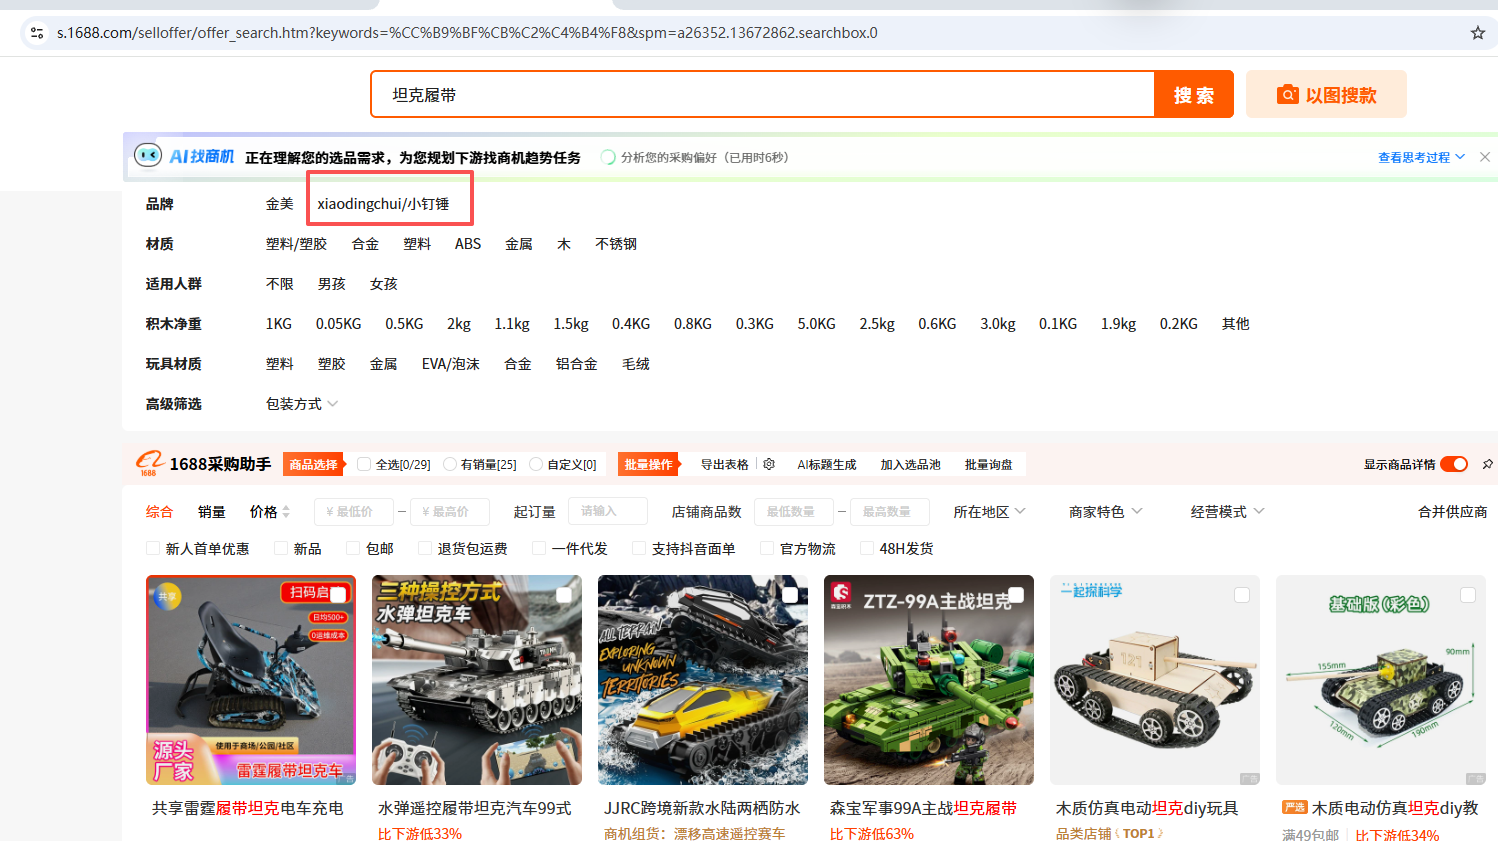Open the 以图搜款 image search
The height and width of the screenshot is (841, 1498).
coord(1326,93)
